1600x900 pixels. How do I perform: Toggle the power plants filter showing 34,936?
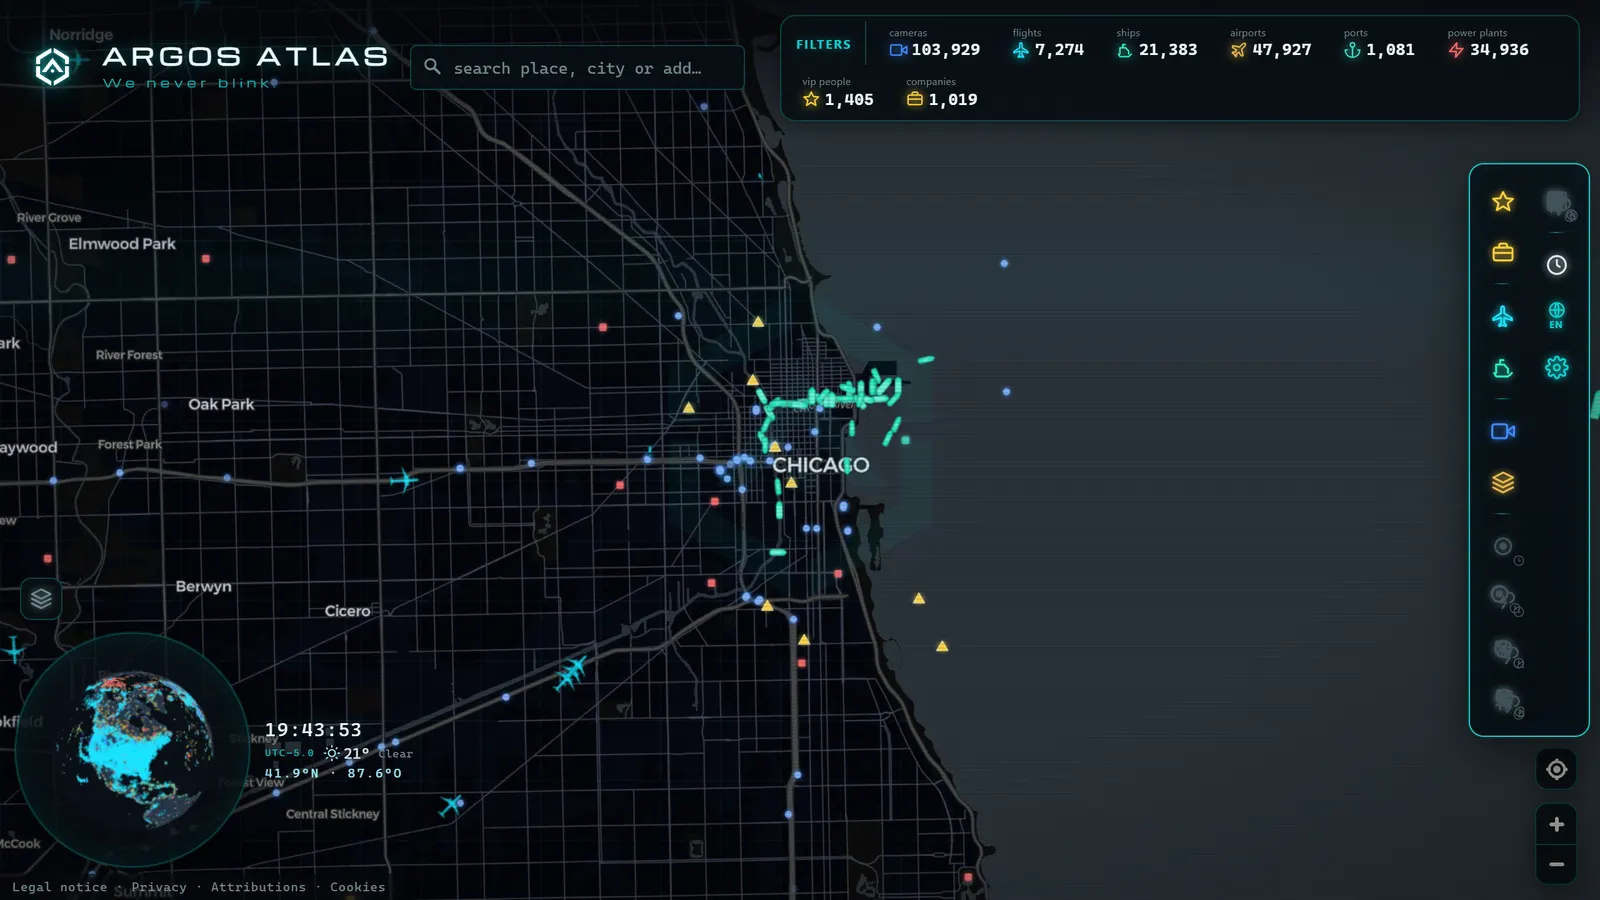click(x=1488, y=43)
